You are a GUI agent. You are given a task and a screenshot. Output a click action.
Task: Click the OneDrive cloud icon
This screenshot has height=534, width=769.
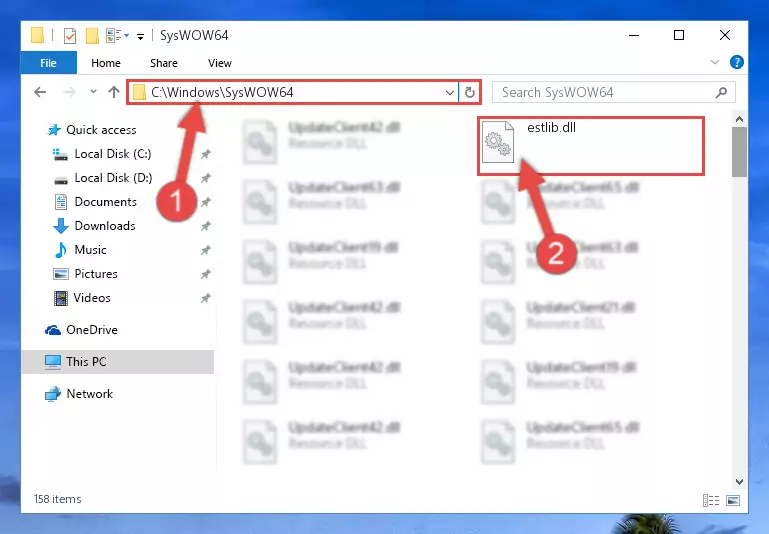coord(53,330)
